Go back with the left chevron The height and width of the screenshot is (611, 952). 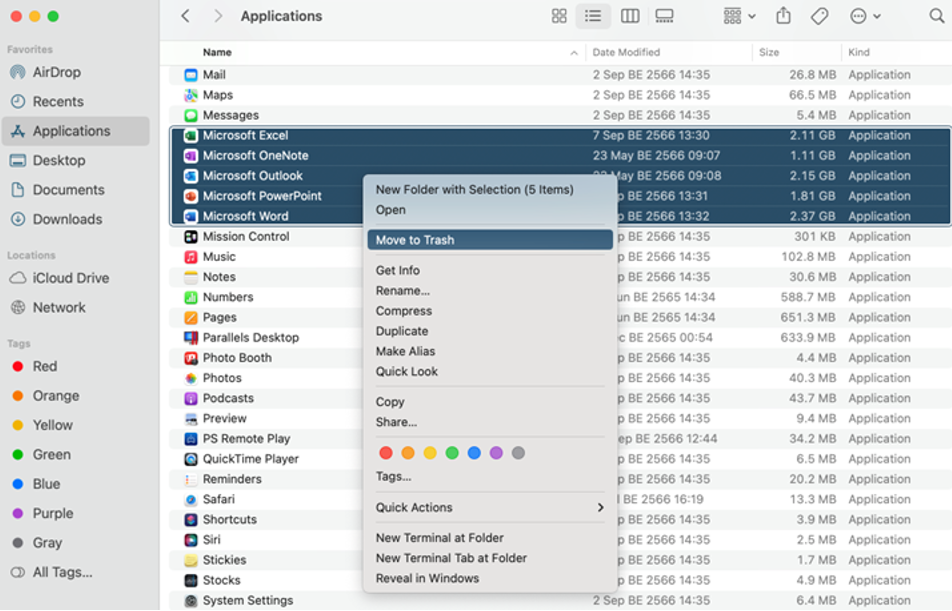tap(186, 16)
